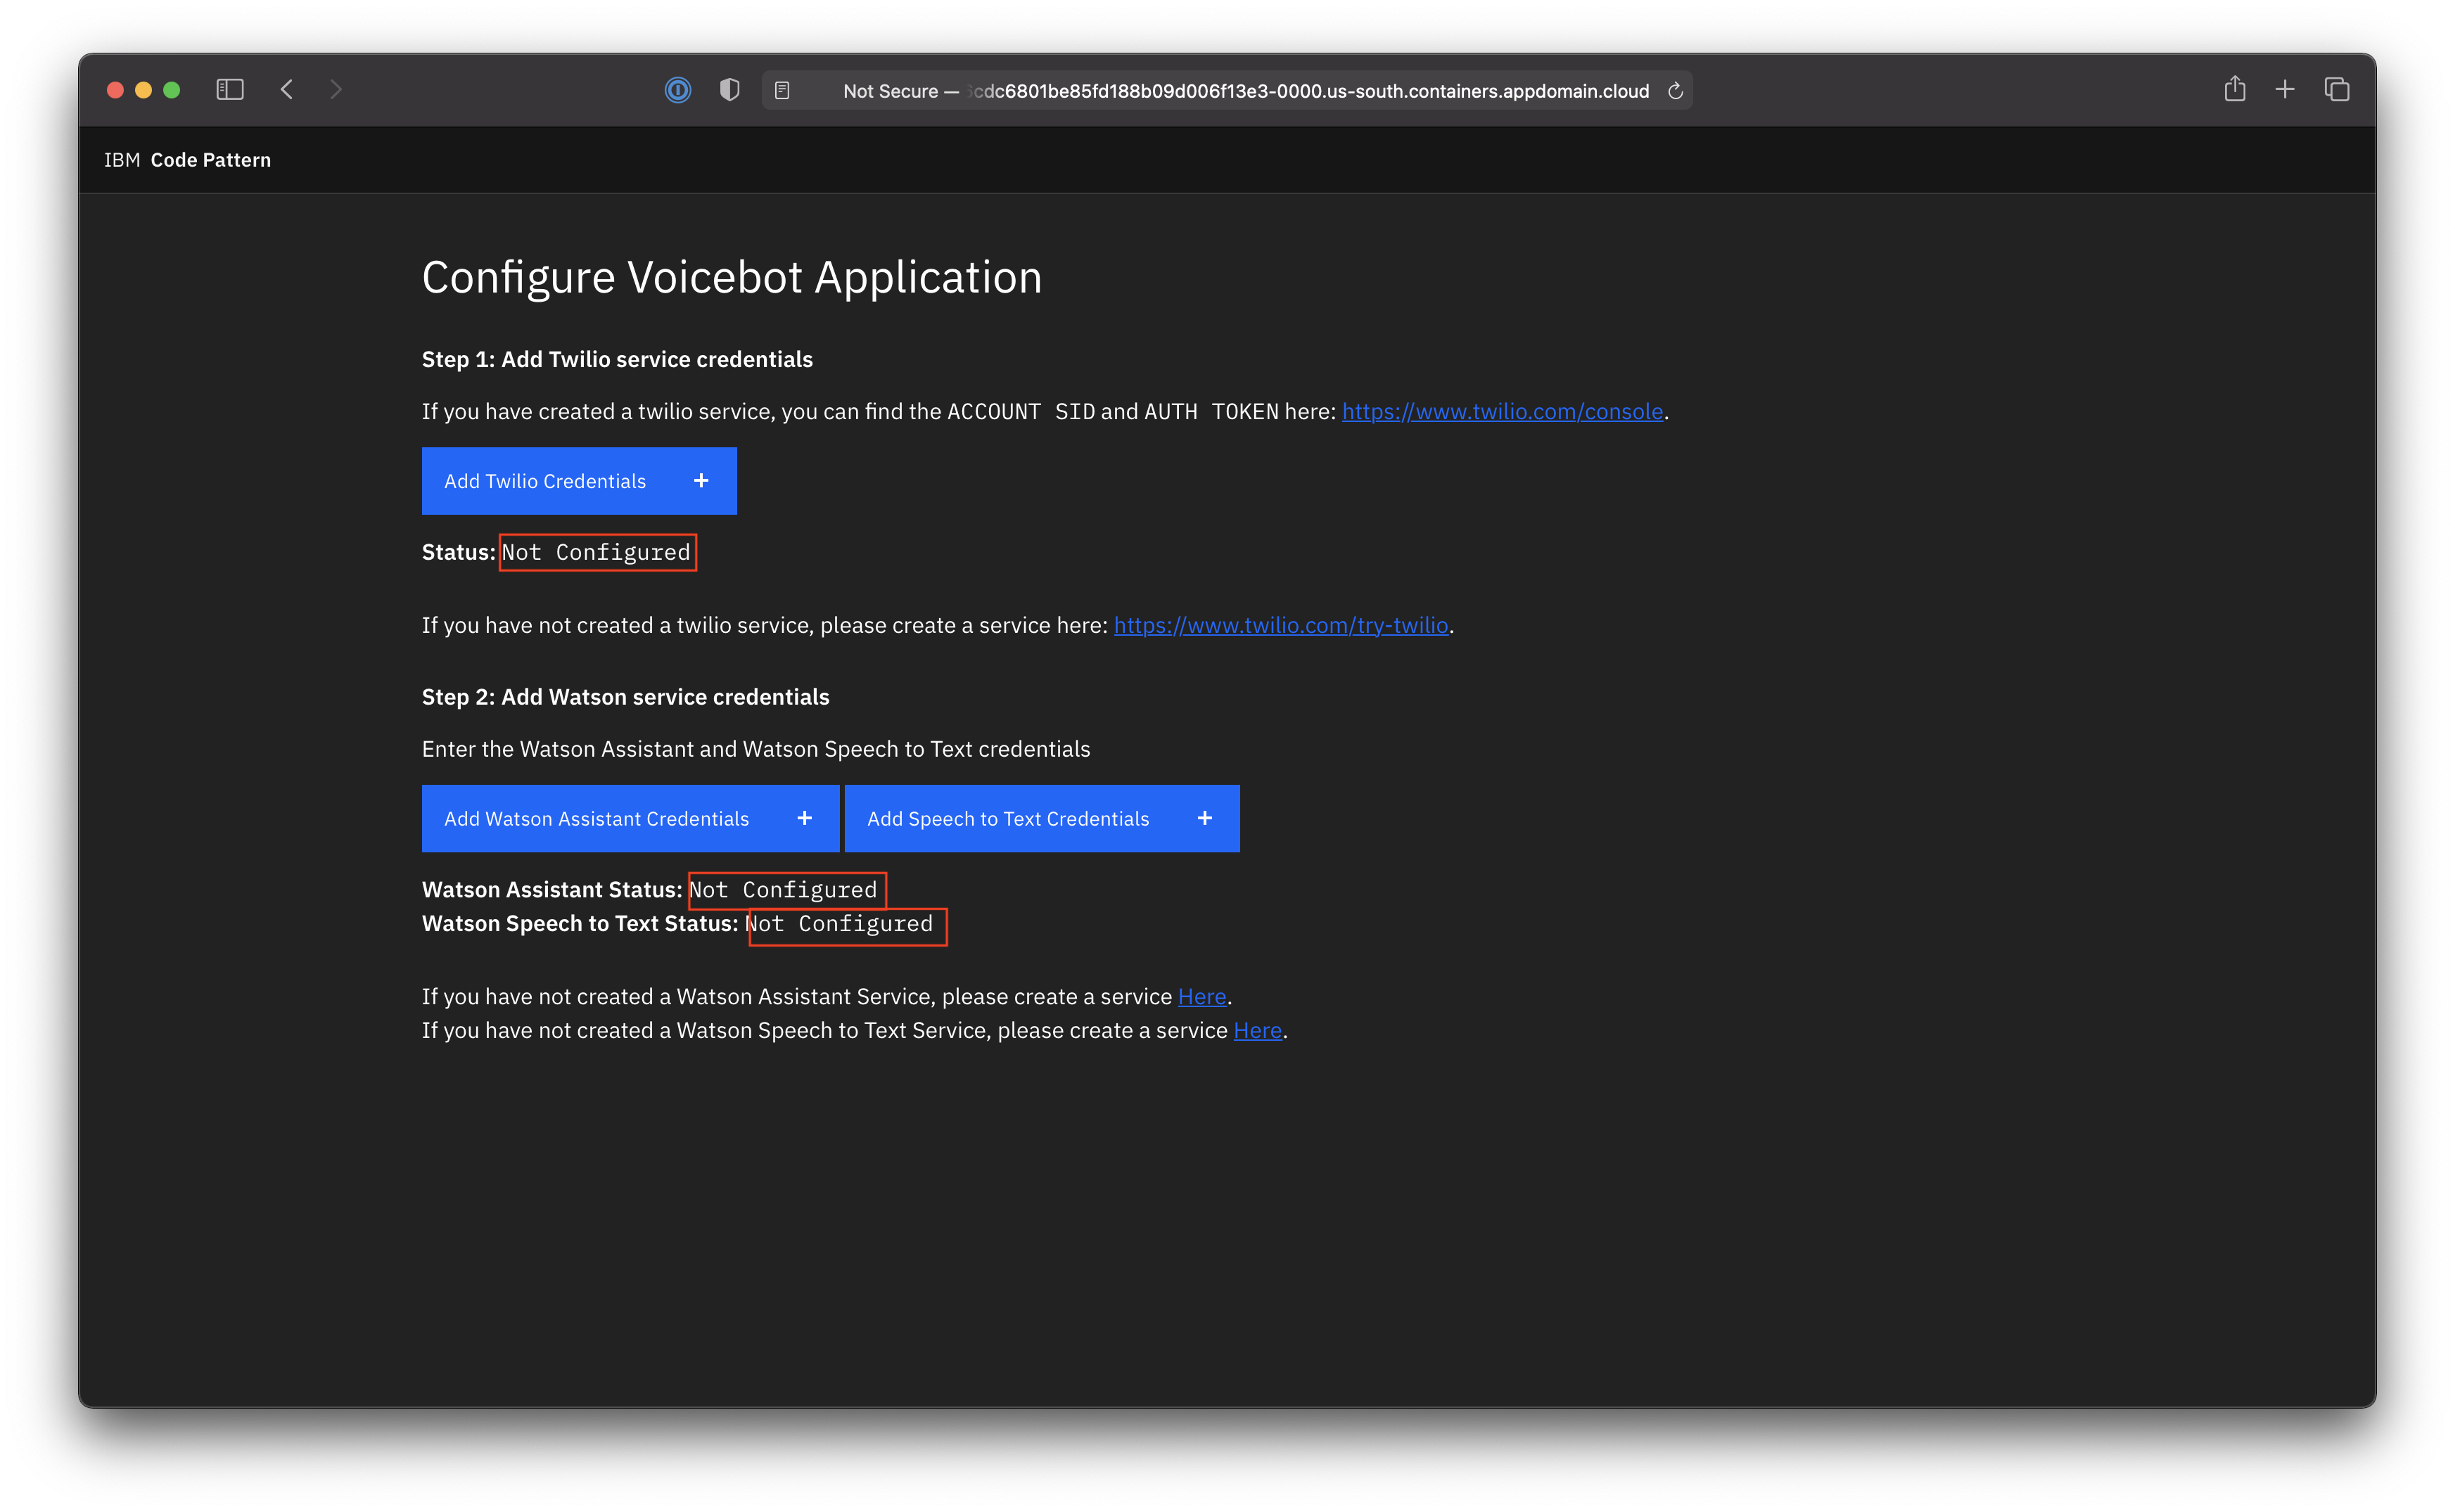Click the green fullscreen window button

(172, 90)
